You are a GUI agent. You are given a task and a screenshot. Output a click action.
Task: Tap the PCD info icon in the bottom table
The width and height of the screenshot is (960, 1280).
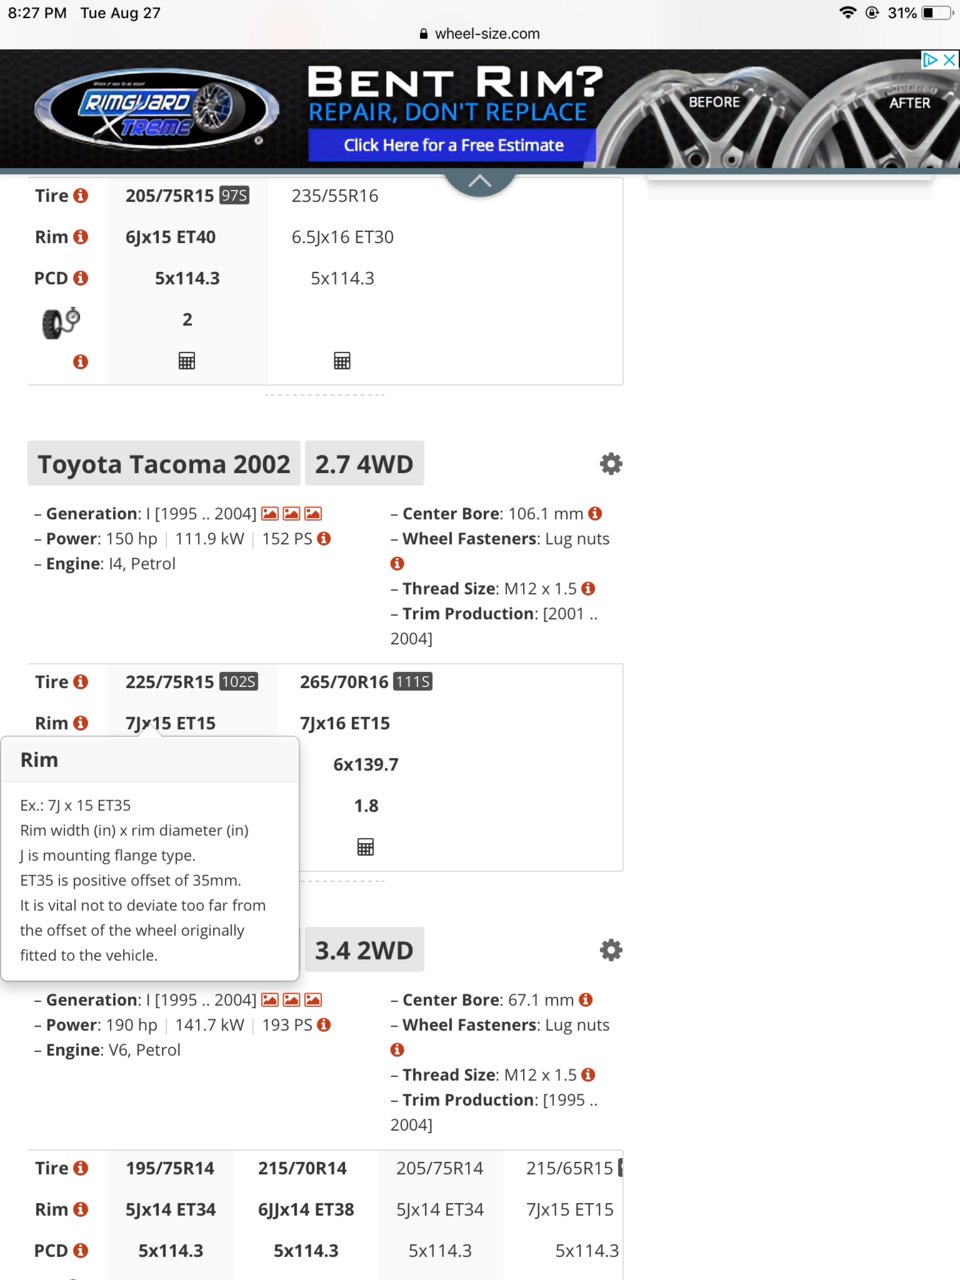click(81, 1250)
